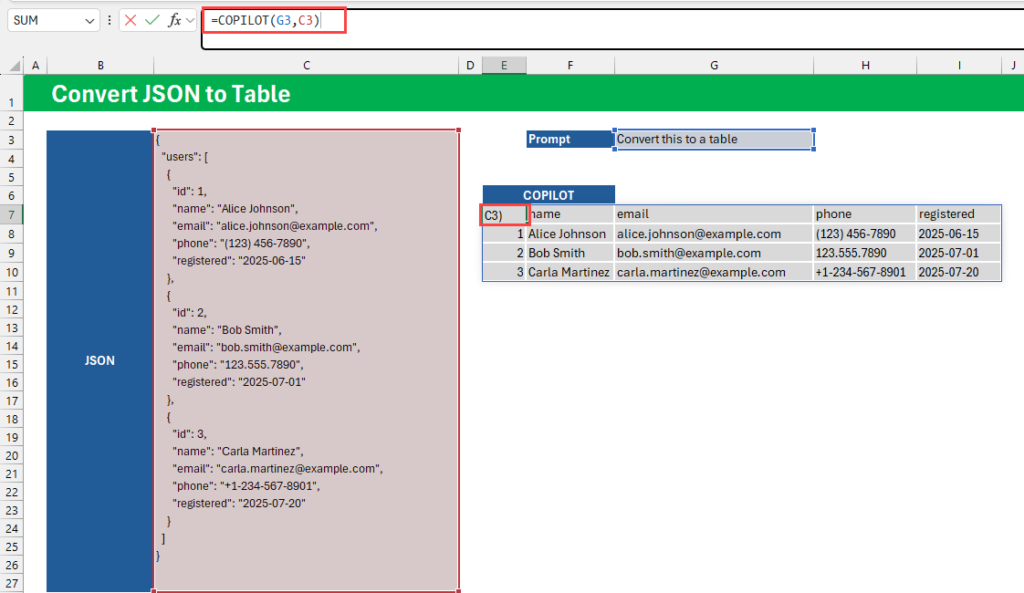Click the Prompt label cell

[x=570, y=139]
